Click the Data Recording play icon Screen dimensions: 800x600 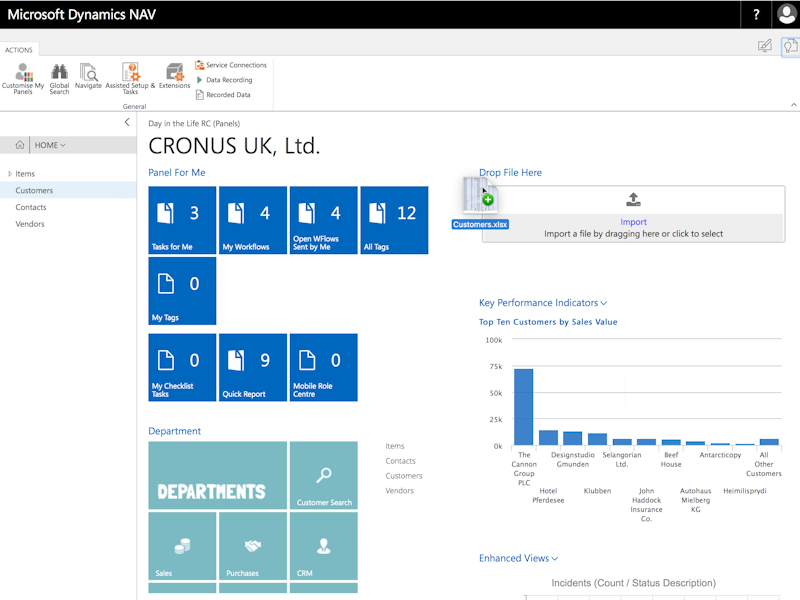[x=199, y=80]
